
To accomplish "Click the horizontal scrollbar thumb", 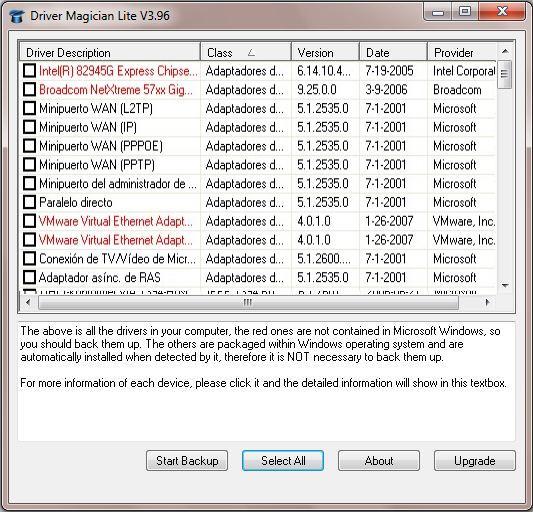I will [248, 302].
